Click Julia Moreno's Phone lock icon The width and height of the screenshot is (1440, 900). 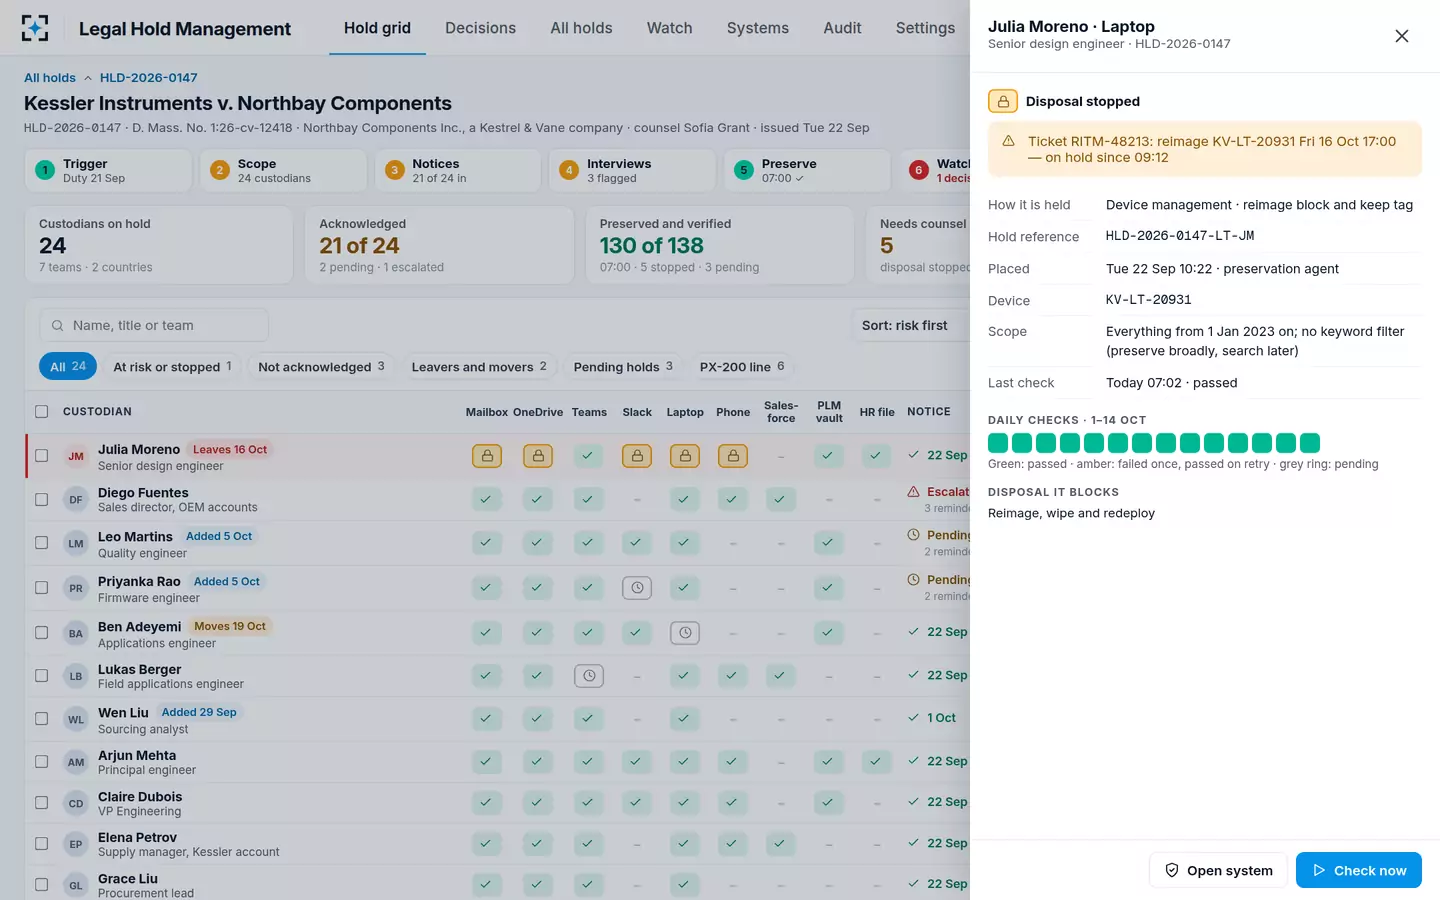(733, 456)
